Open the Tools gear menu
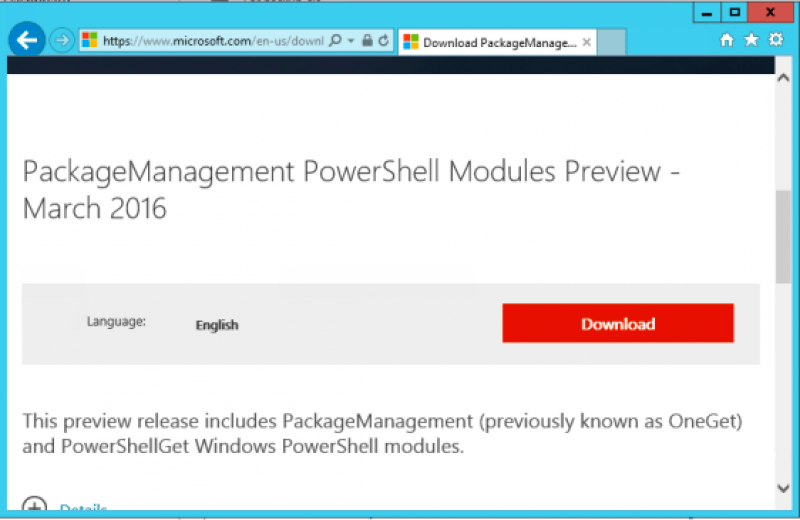Viewport: 800px width, 520px height. tap(776, 39)
